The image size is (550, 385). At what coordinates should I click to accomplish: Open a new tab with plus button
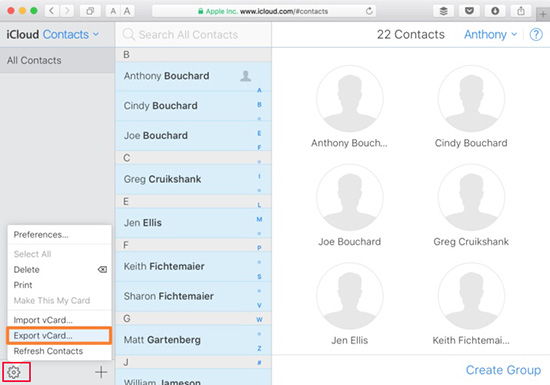543,14
